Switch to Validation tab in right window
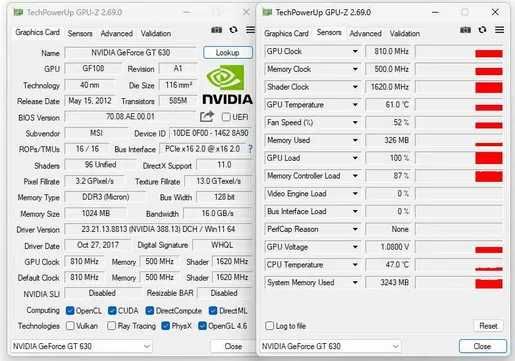The width and height of the screenshot is (515, 361). coord(405,34)
